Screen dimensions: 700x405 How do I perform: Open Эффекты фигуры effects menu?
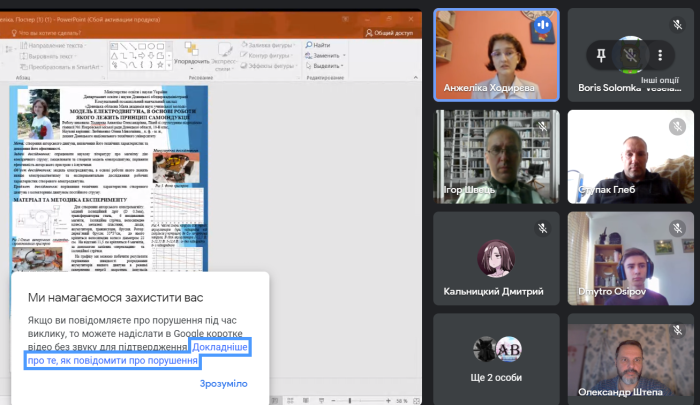[267, 66]
